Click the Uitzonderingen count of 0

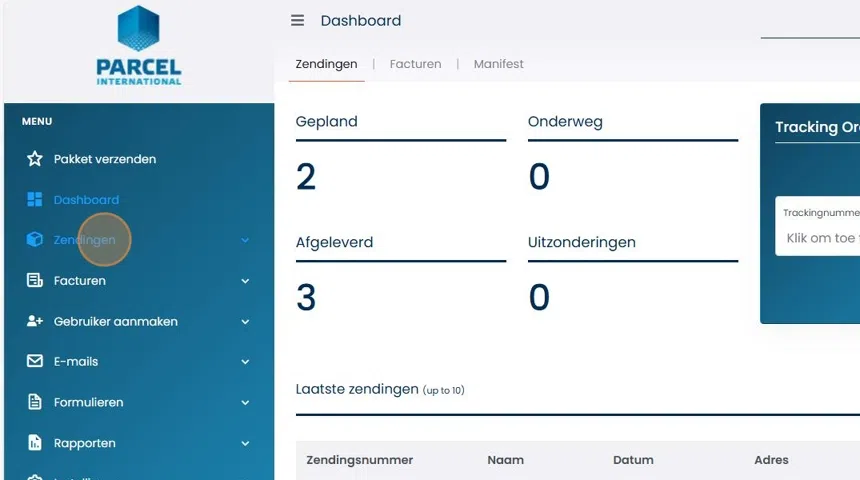539,297
